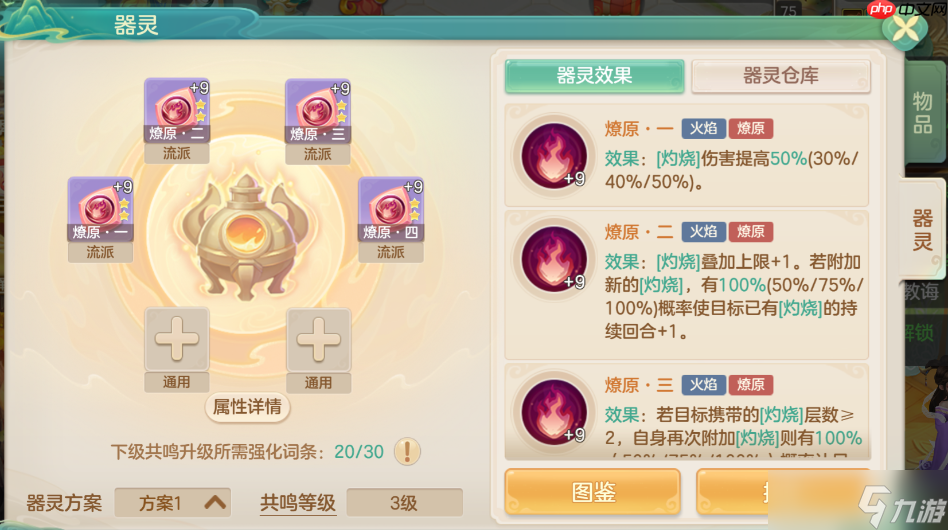
Task: Open 属性详情 attribute details
Action: tap(247, 407)
